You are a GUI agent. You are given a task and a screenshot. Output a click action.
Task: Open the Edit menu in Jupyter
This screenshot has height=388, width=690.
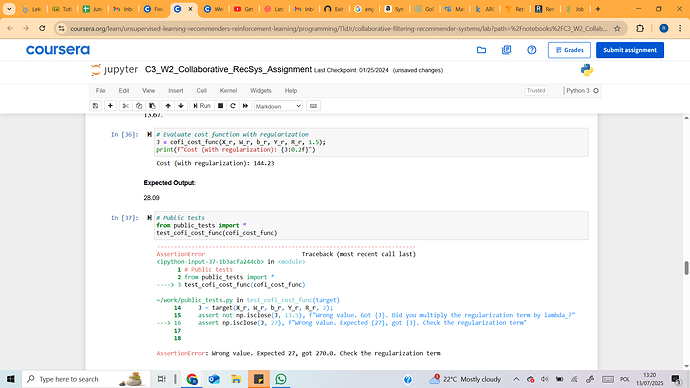tap(124, 91)
